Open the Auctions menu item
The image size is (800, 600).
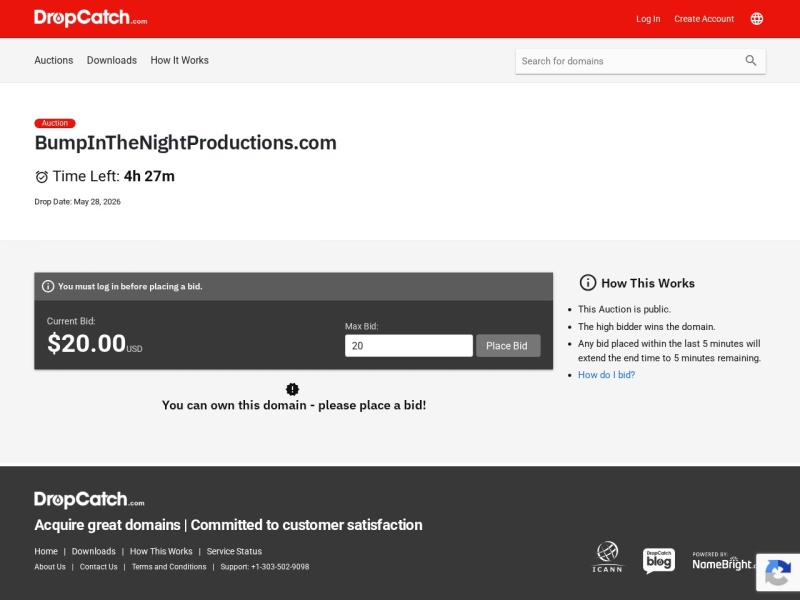click(x=54, y=60)
